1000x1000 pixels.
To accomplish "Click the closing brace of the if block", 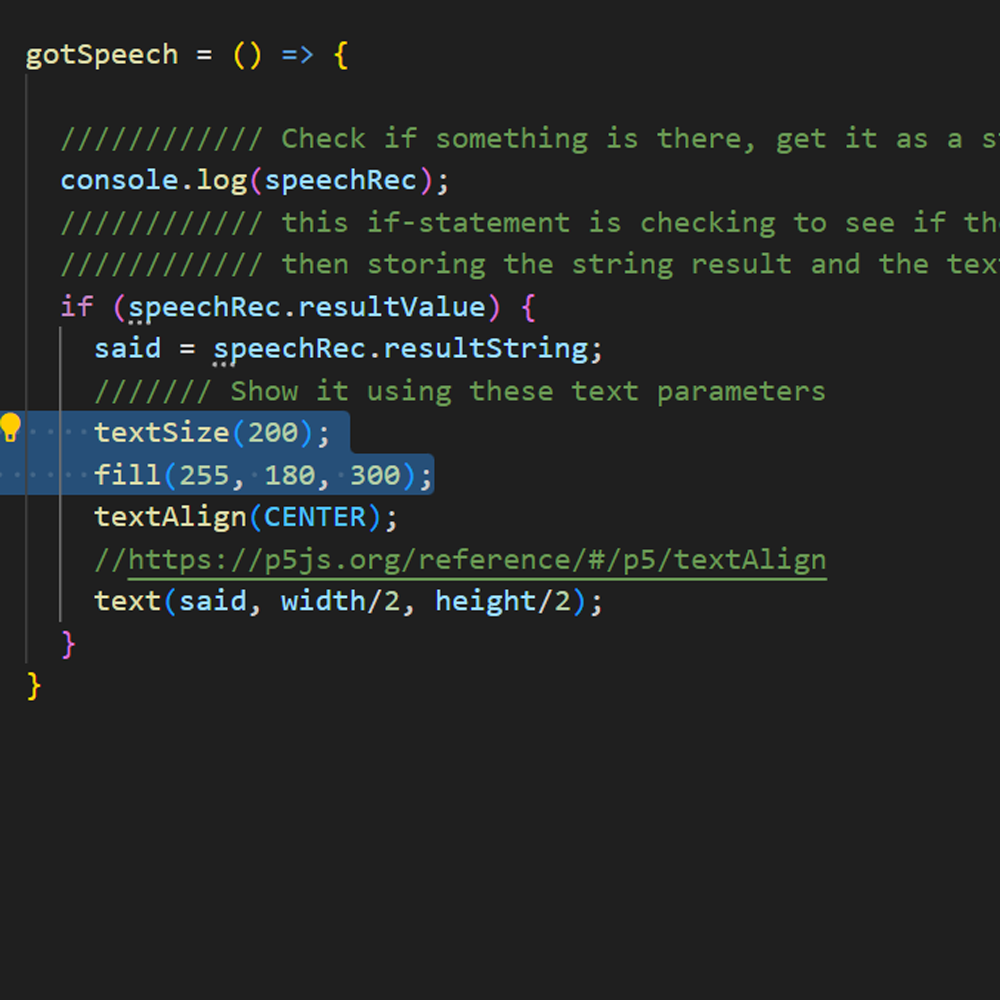I will pyautogui.click(x=68, y=643).
